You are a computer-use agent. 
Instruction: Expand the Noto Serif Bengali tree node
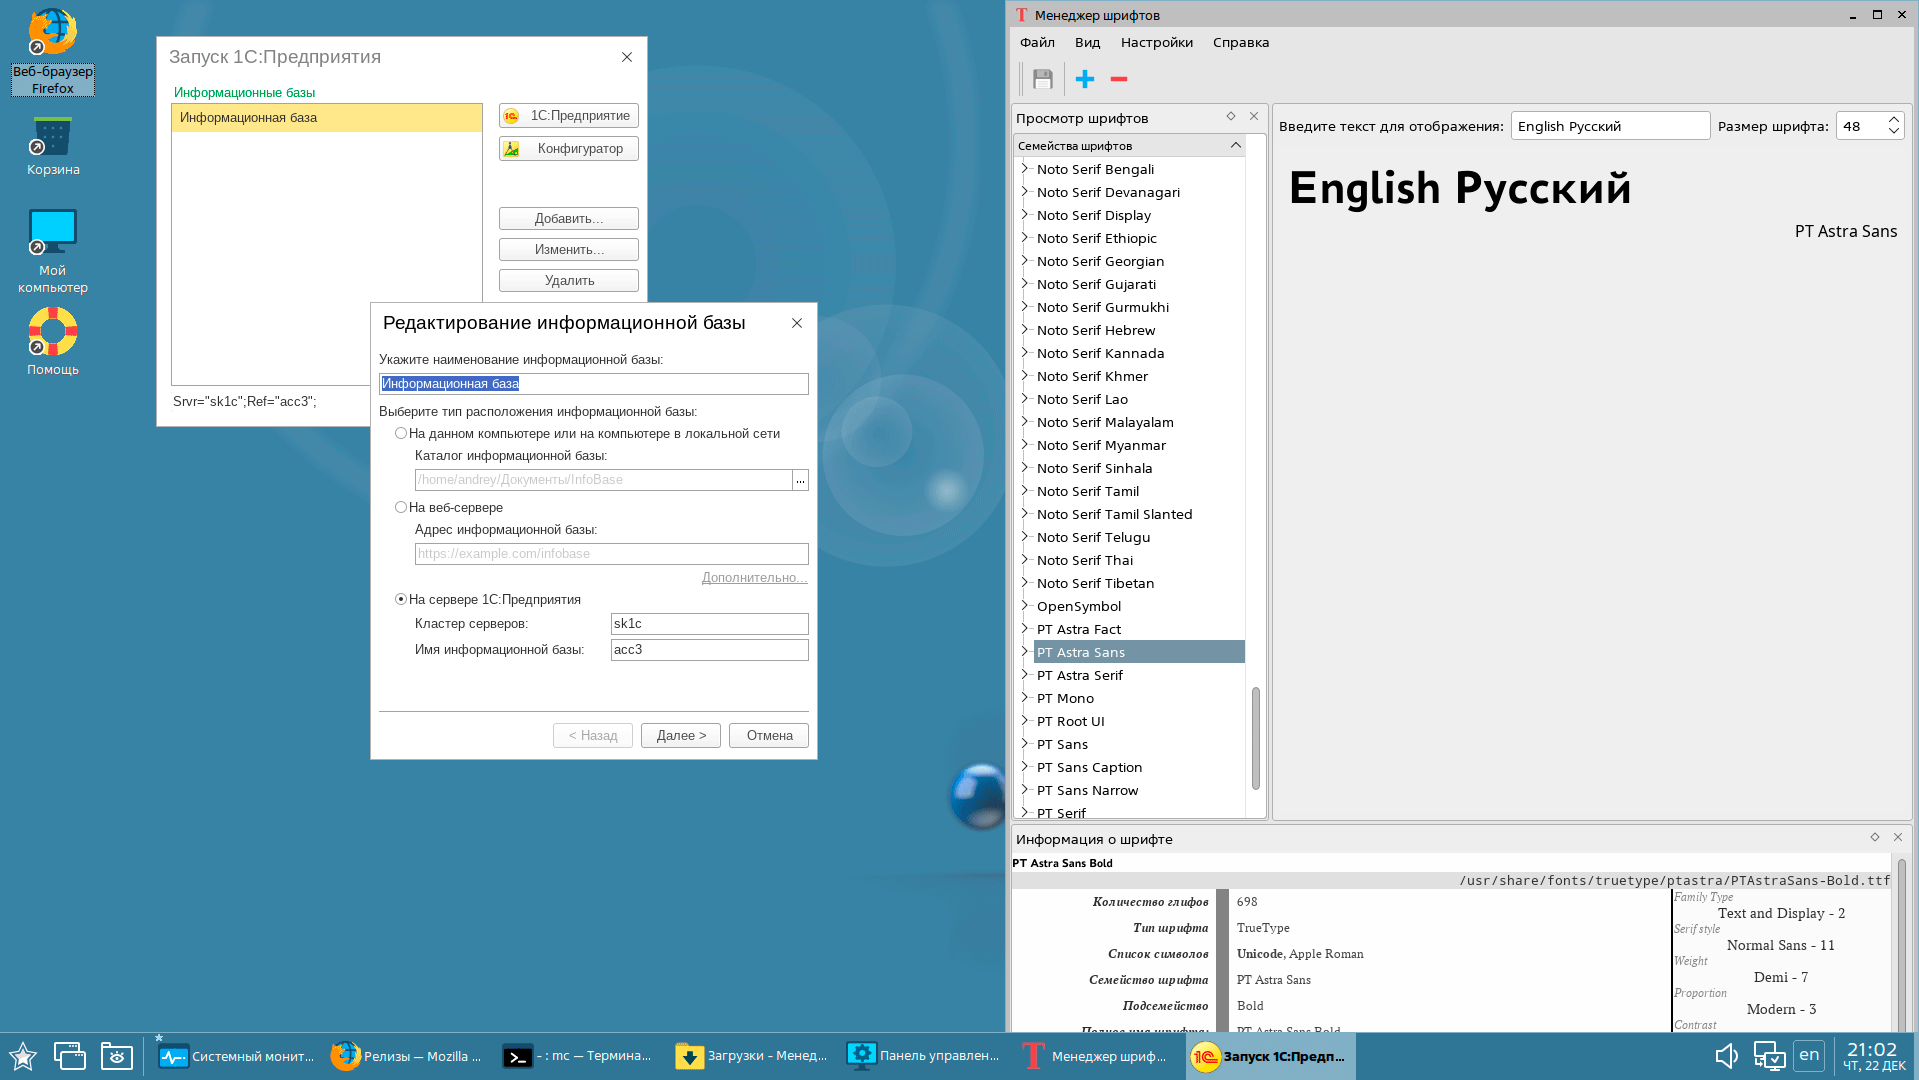1025,169
